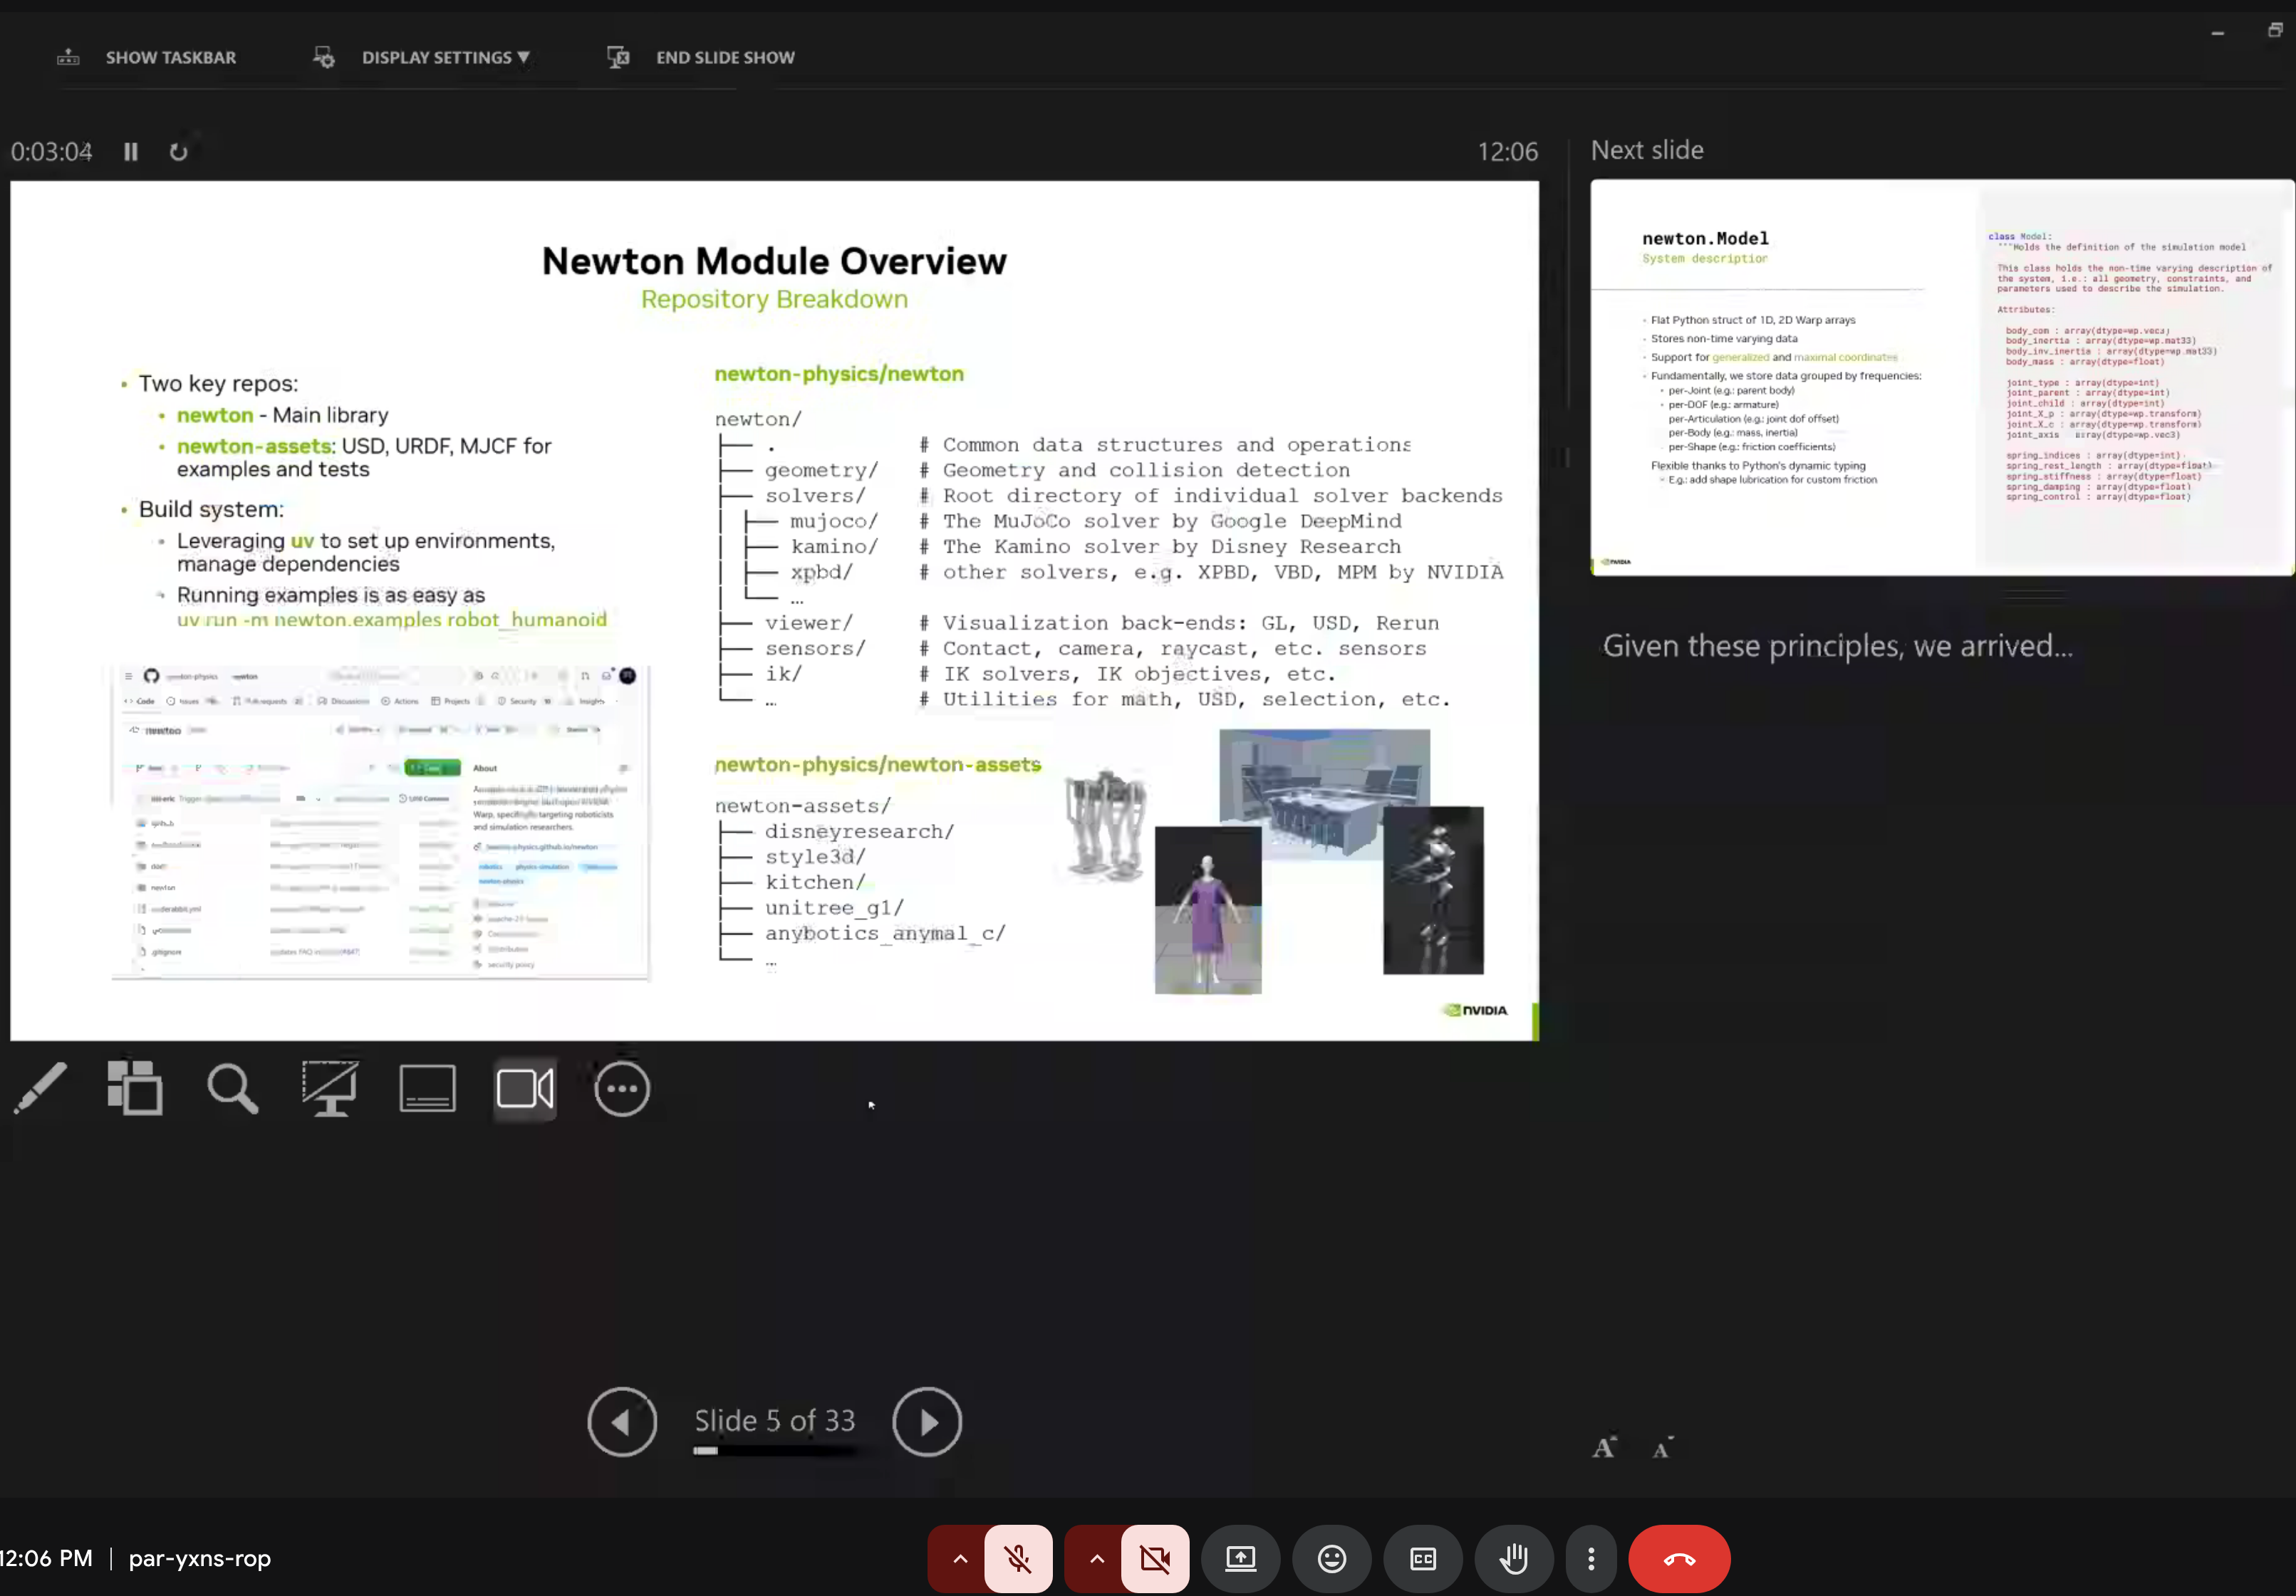
Task: Select the pen annotation tool
Action: tap(41, 1088)
